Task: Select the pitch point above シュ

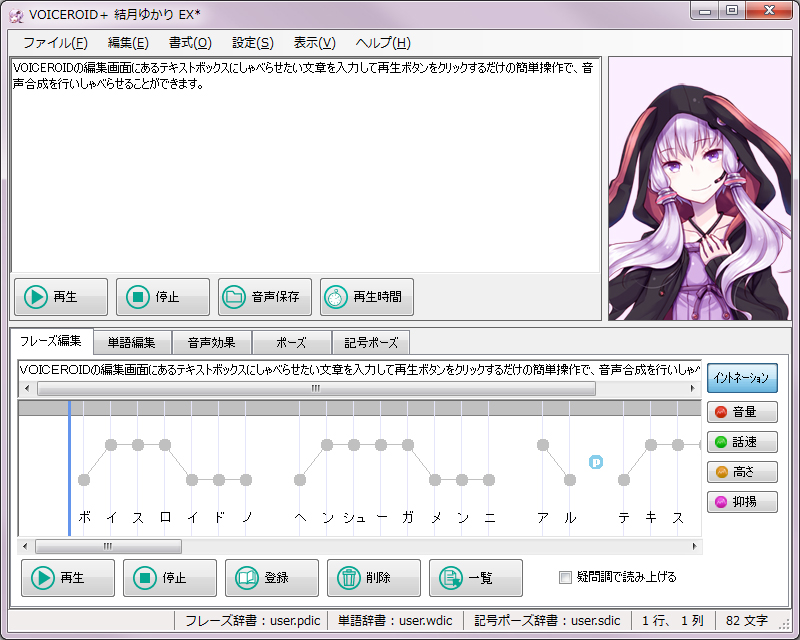Action: click(x=354, y=445)
